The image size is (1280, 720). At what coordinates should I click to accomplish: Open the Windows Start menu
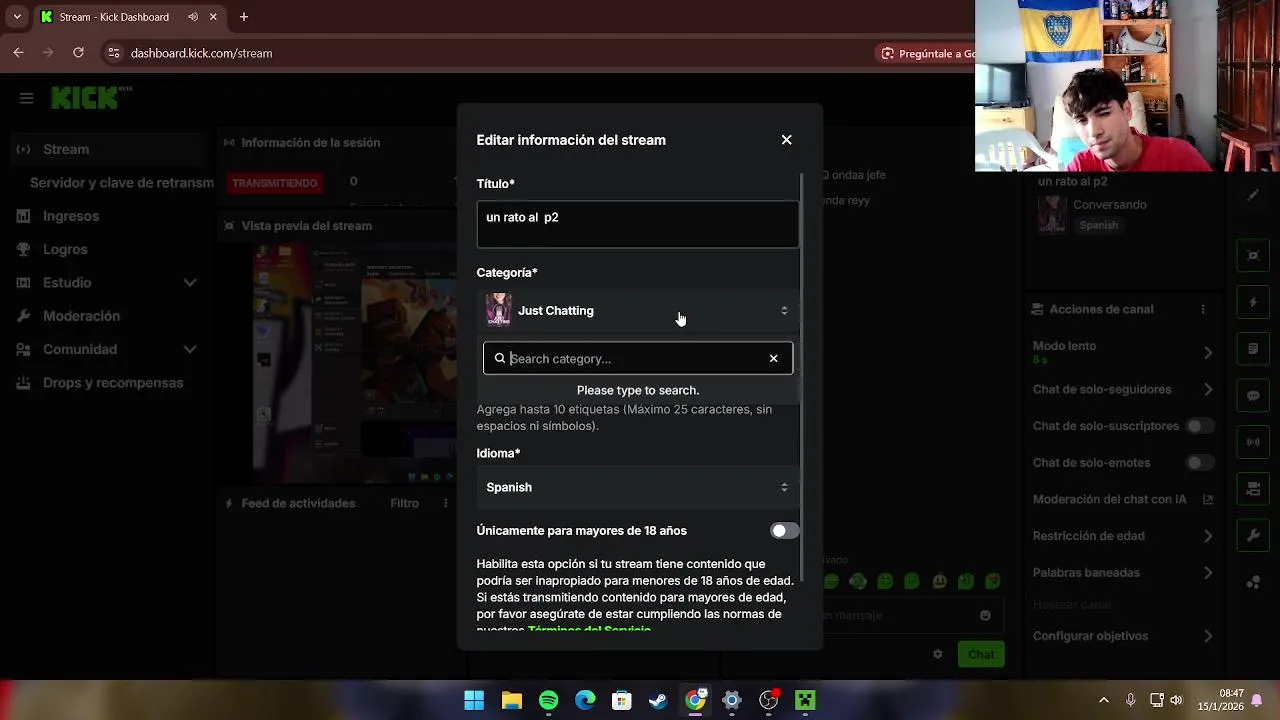[x=474, y=701]
